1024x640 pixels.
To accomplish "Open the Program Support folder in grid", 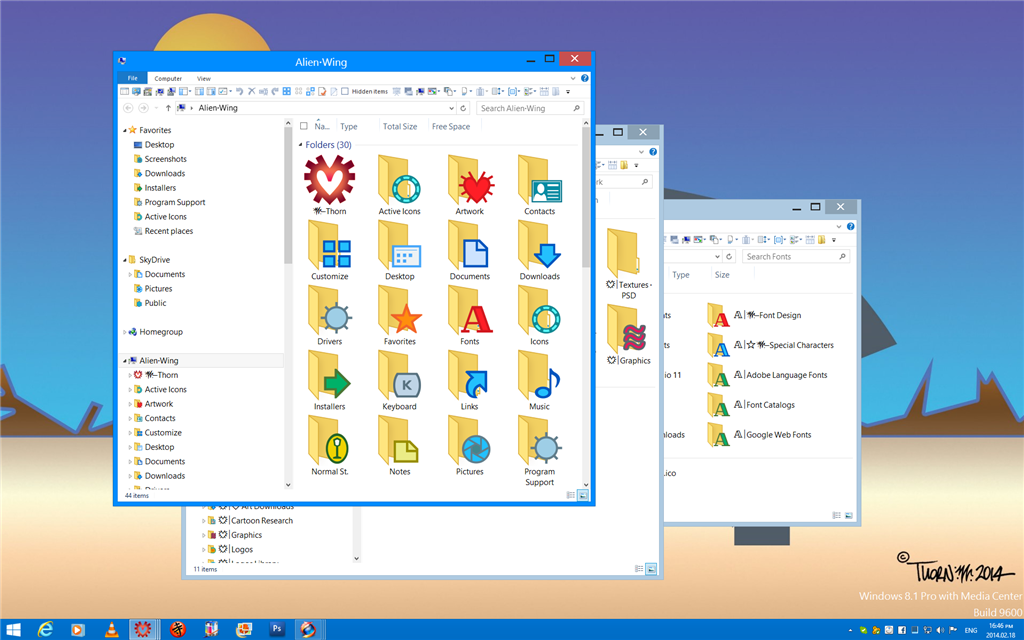I will pos(539,440).
